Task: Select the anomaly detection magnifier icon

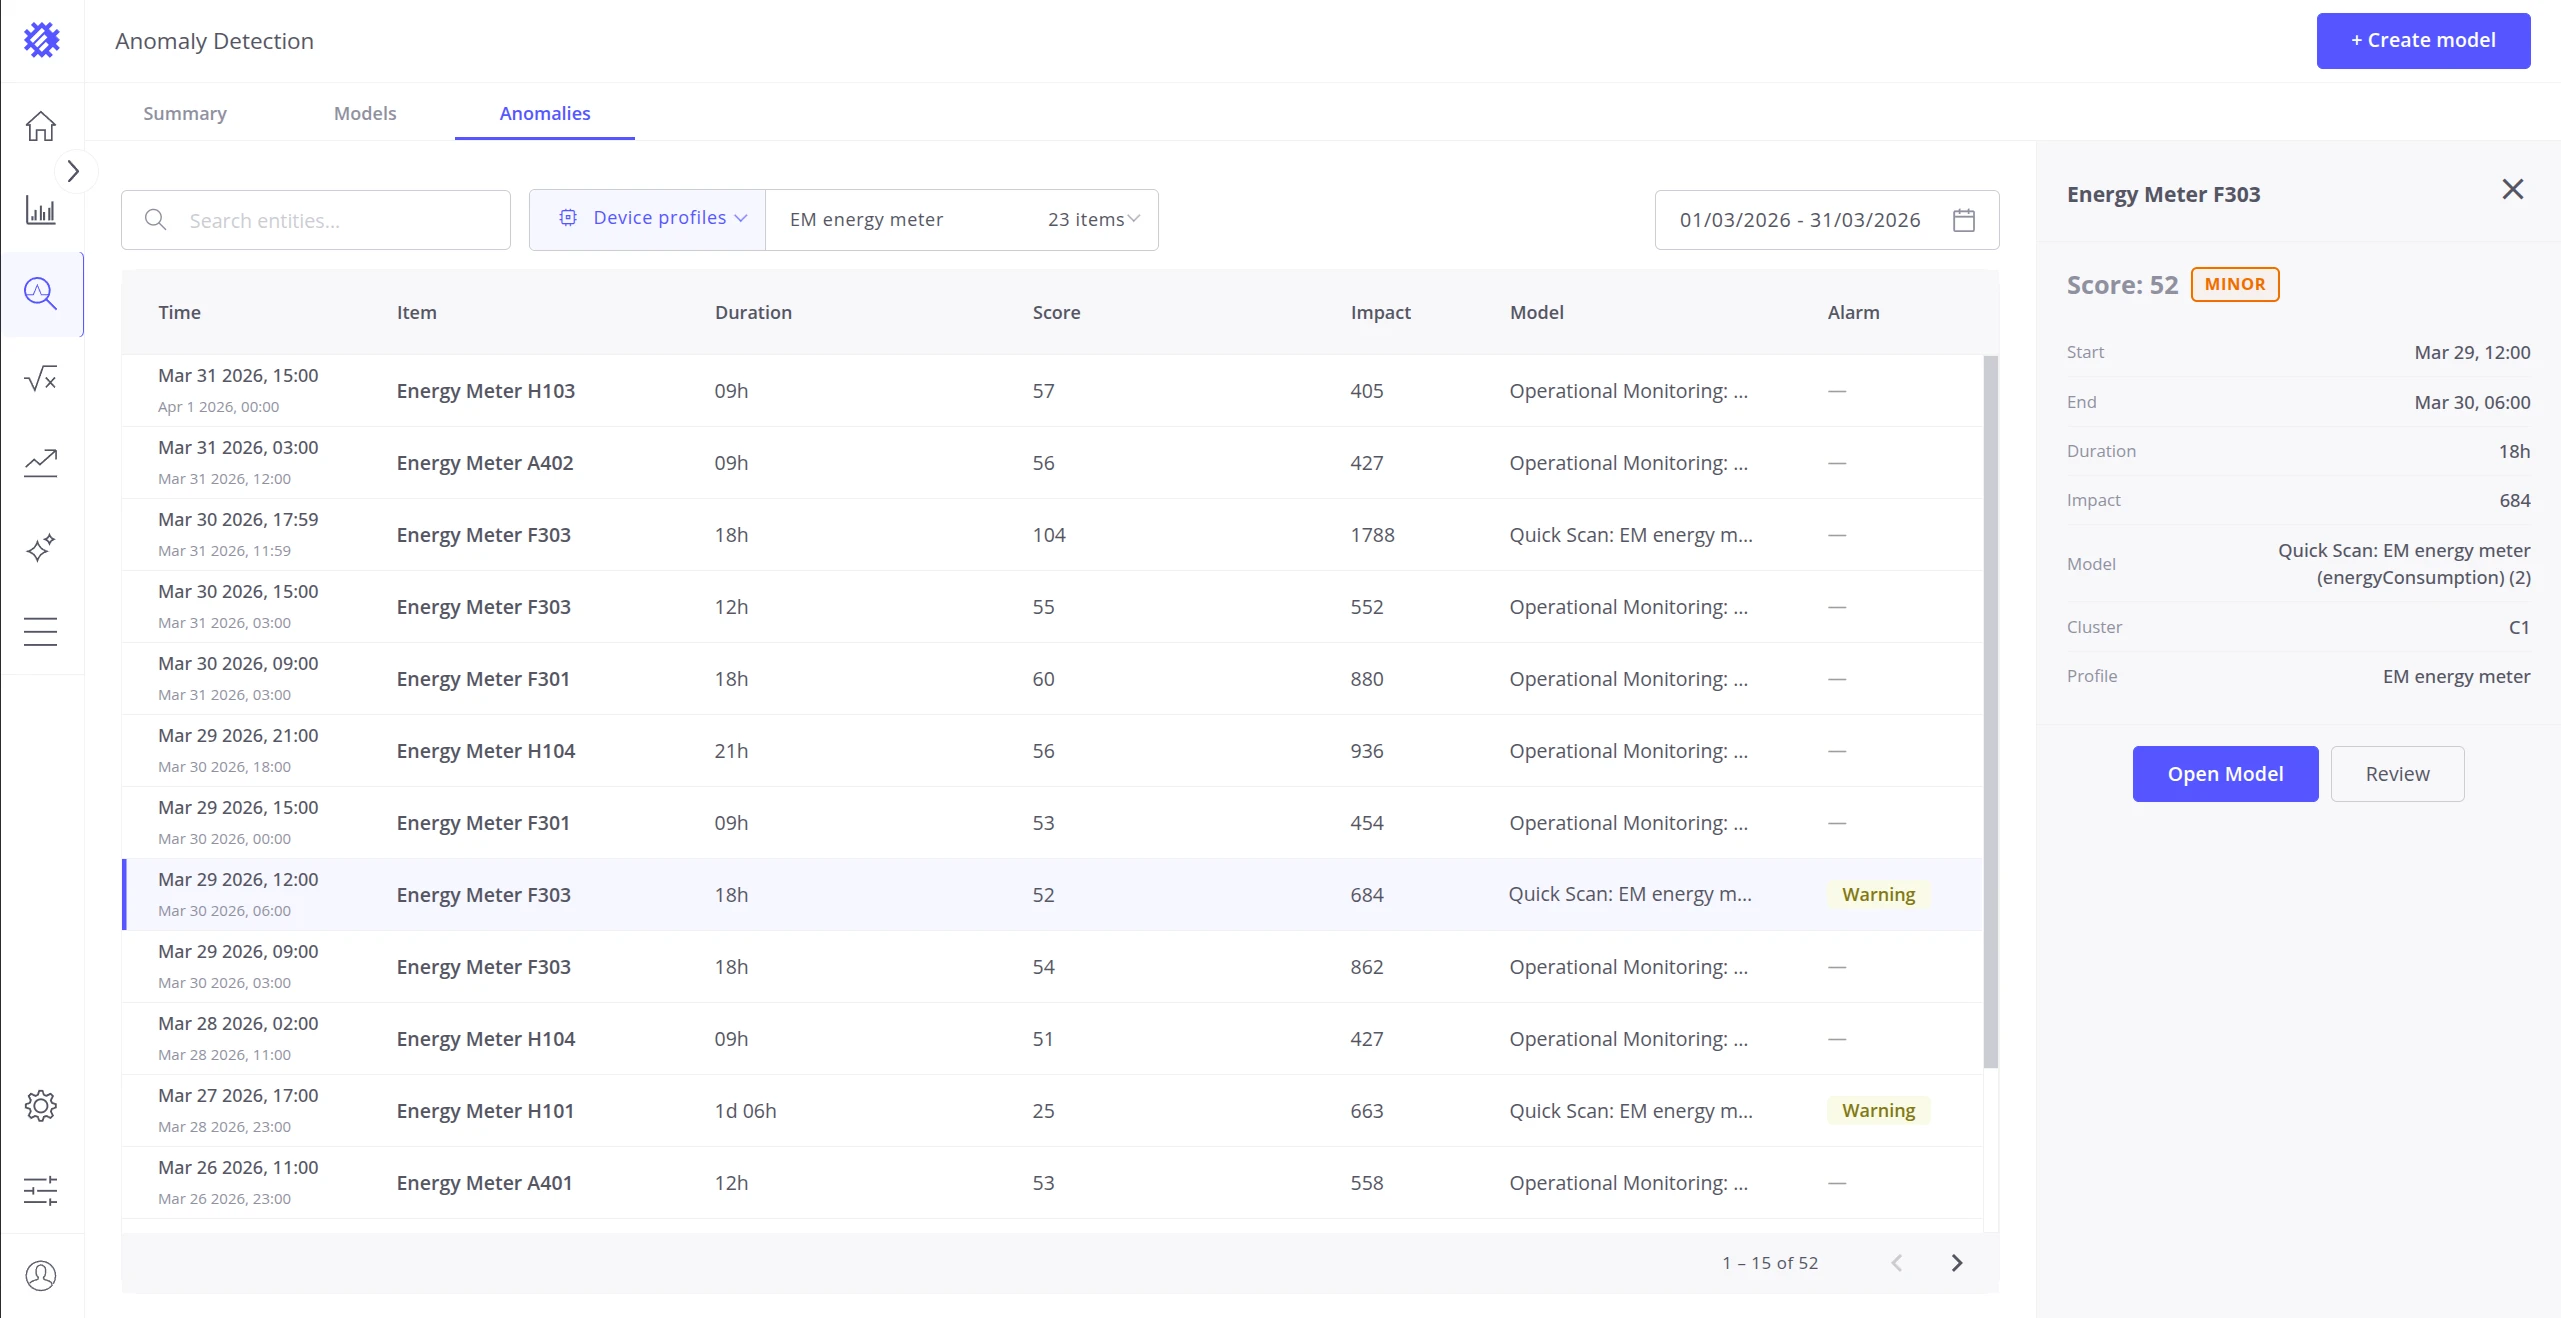Action: click(41, 294)
